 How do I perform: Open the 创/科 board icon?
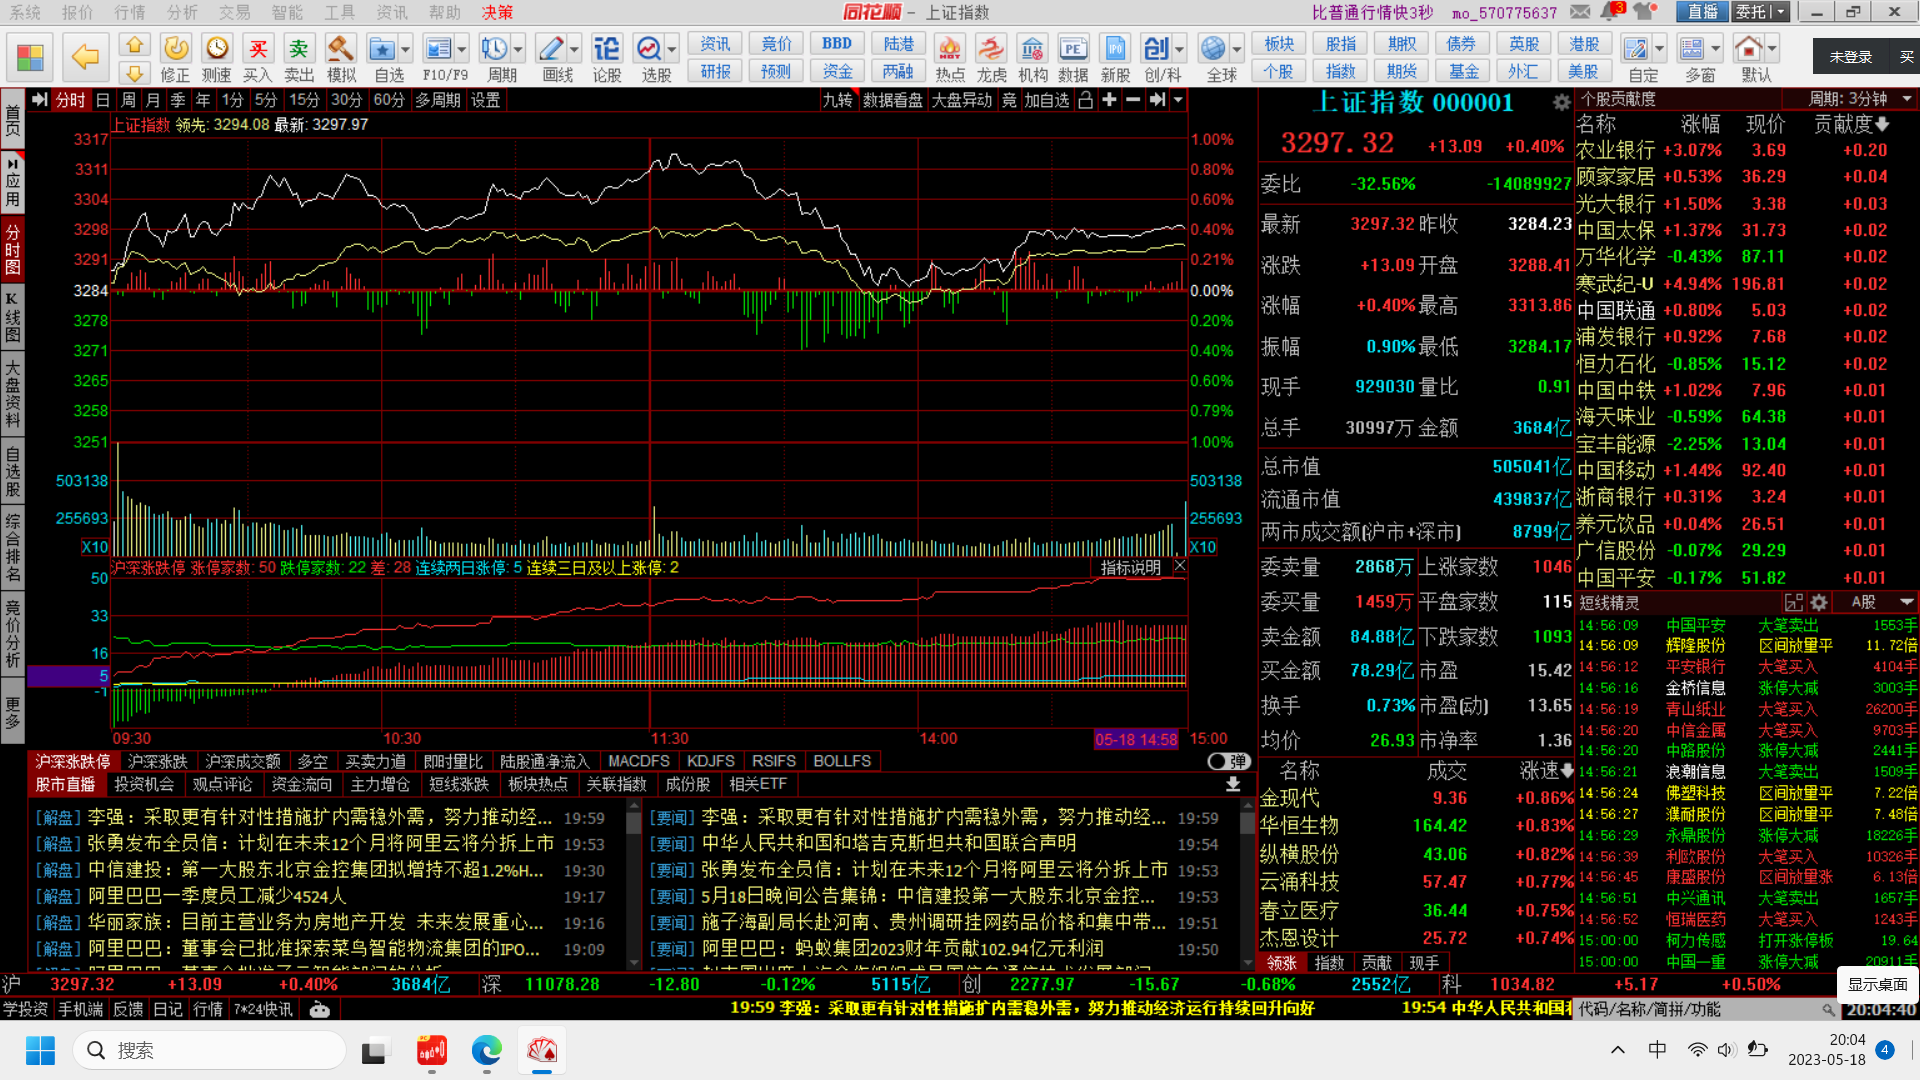[x=1157, y=58]
